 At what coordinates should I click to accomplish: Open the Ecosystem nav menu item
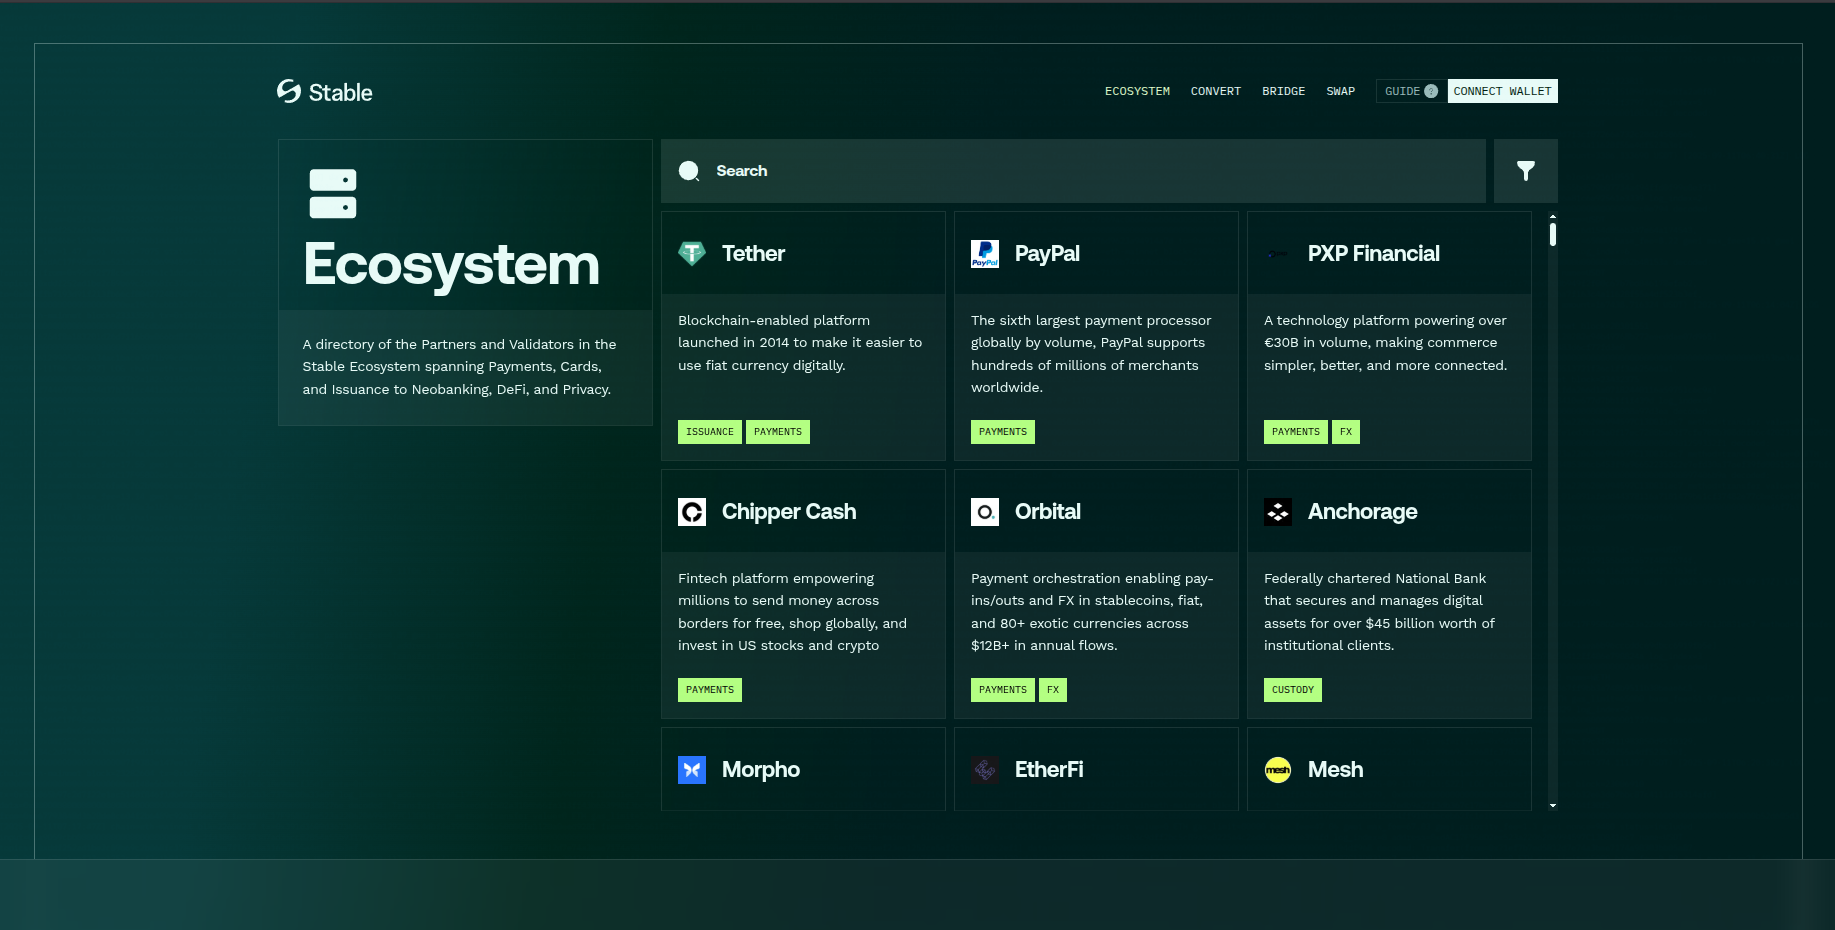pos(1137,91)
